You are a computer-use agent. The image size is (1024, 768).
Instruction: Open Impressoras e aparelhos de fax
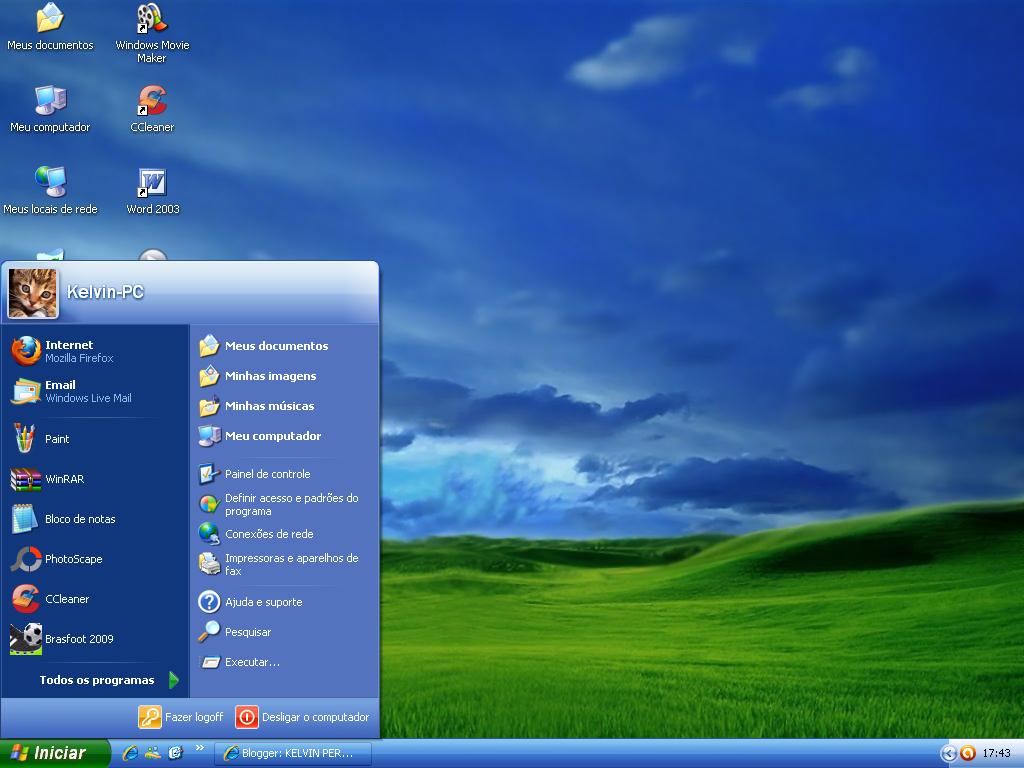285,564
